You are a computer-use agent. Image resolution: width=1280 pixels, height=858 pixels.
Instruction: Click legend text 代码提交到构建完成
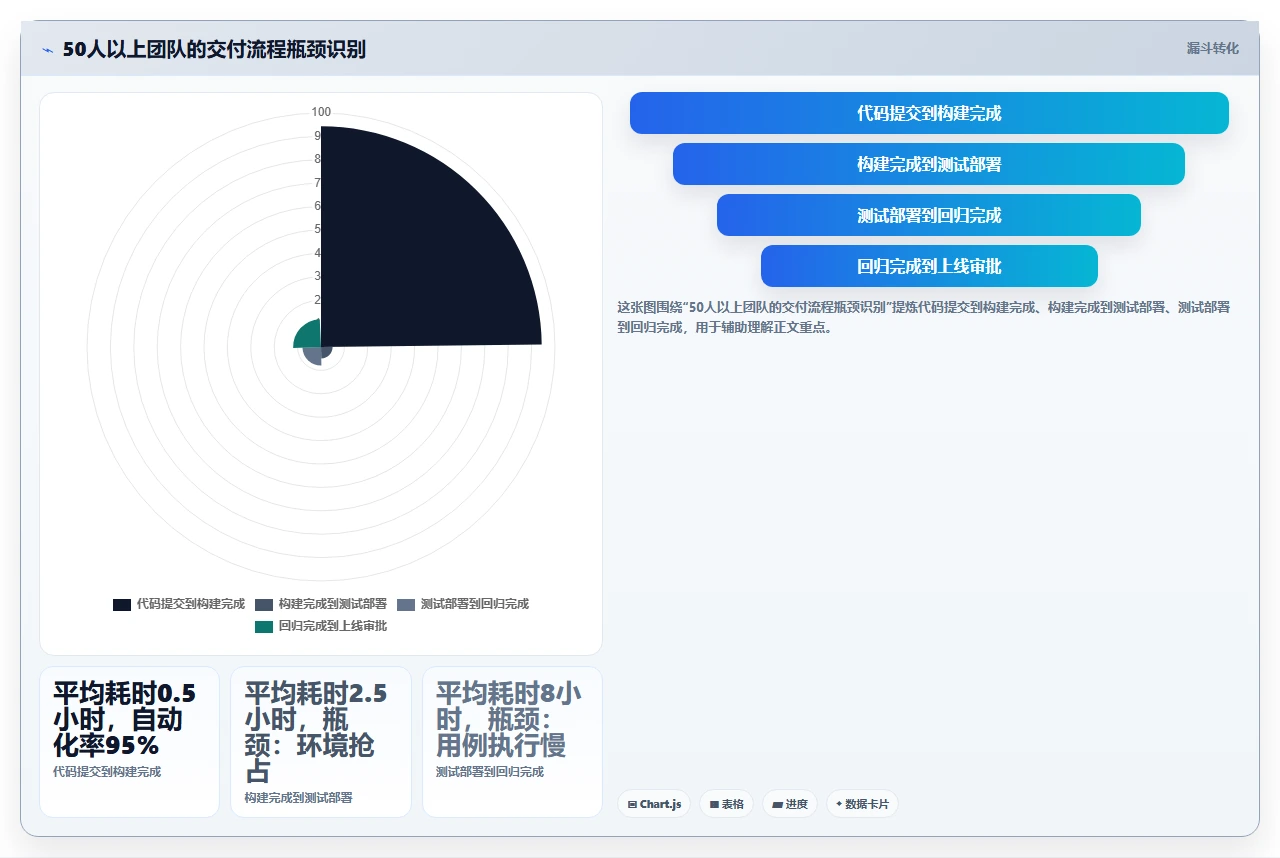(x=191, y=604)
